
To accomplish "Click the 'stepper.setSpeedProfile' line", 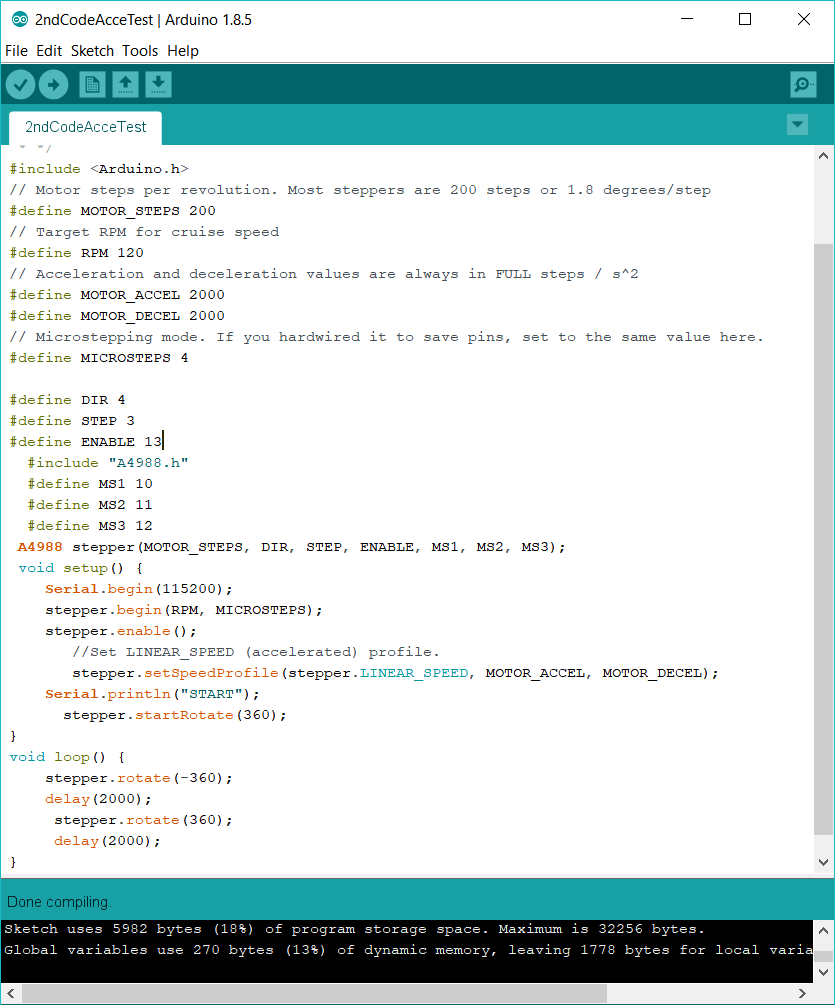I will pyautogui.click(x=395, y=673).
